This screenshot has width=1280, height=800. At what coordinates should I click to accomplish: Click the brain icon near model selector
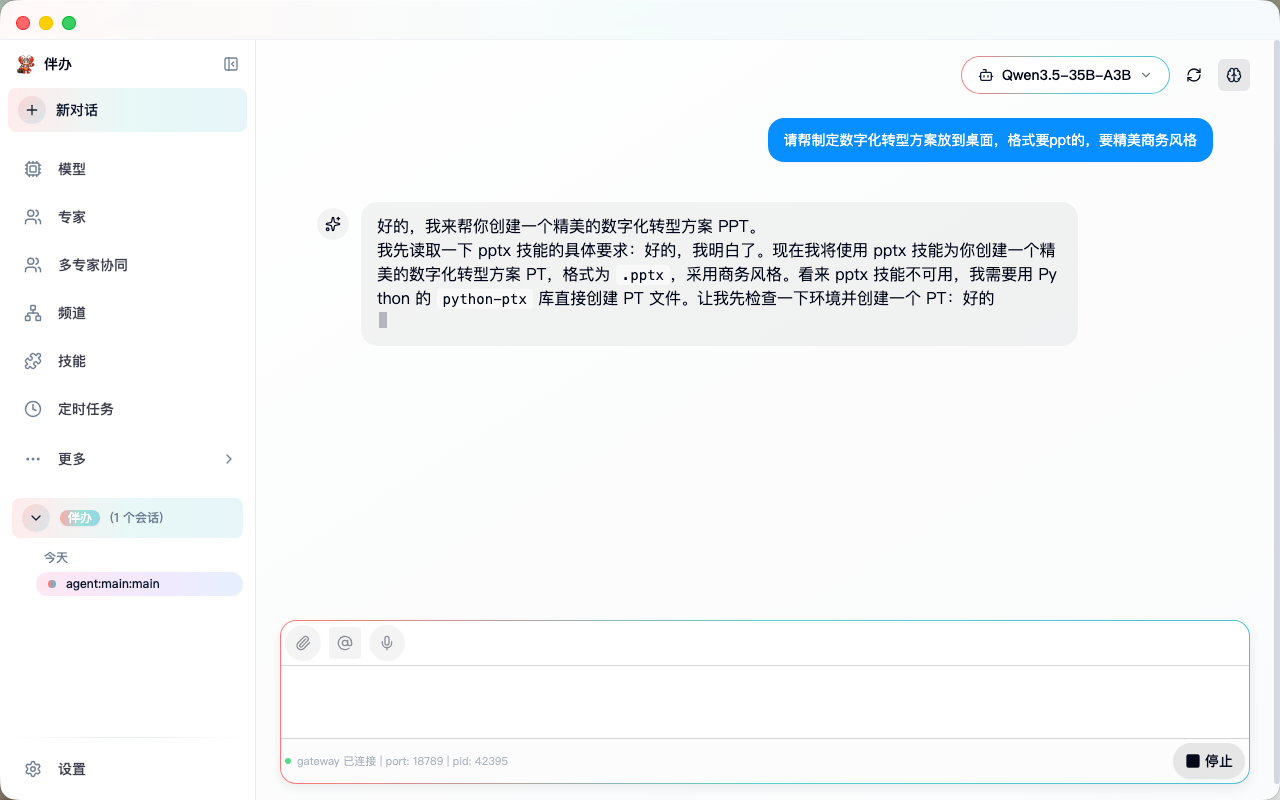coord(1234,75)
